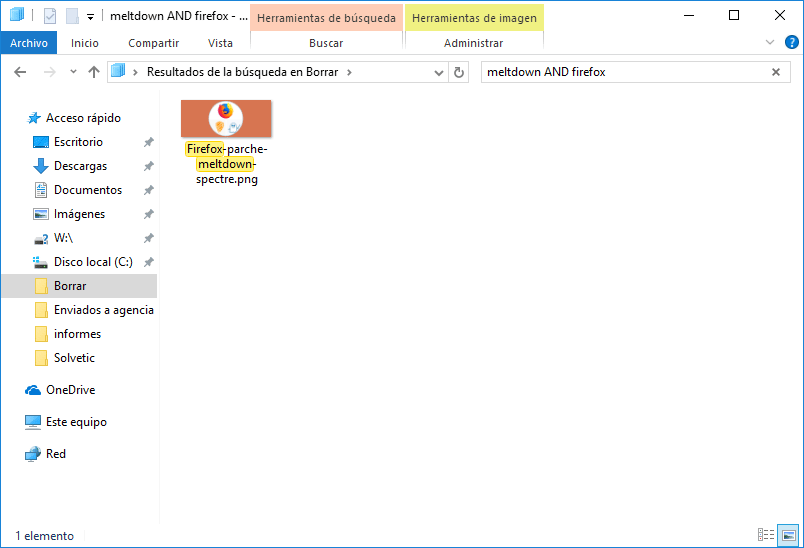Switch to details view in the status bar
The image size is (804, 548).
(766, 535)
